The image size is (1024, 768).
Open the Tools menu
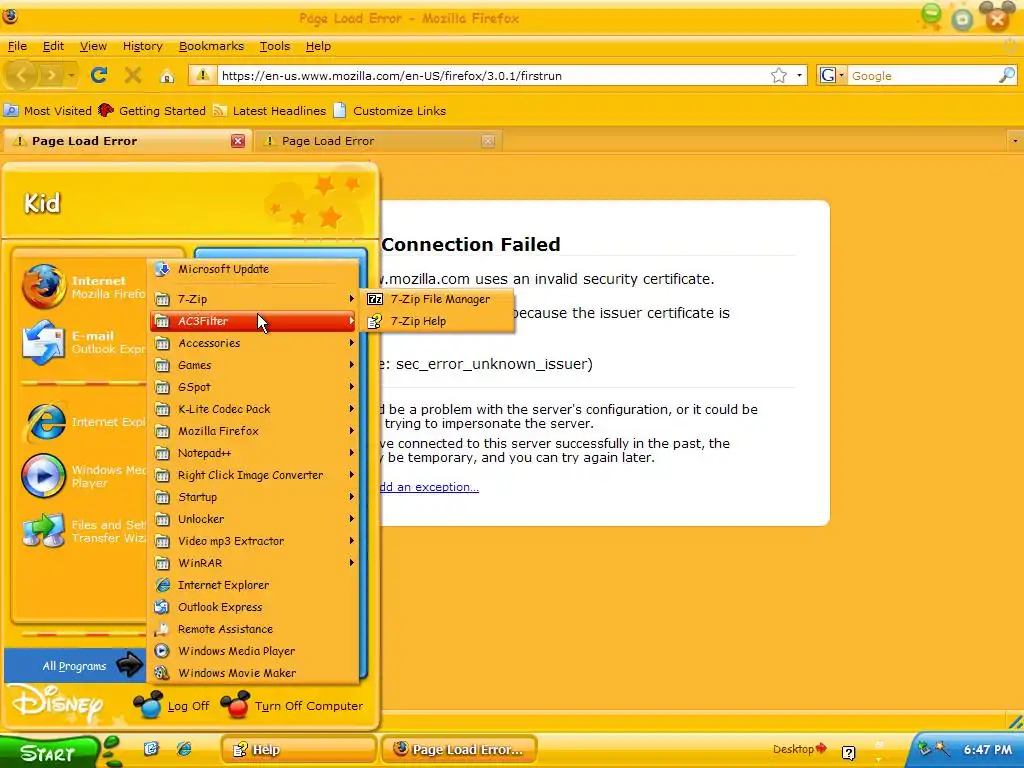(x=274, y=46)
